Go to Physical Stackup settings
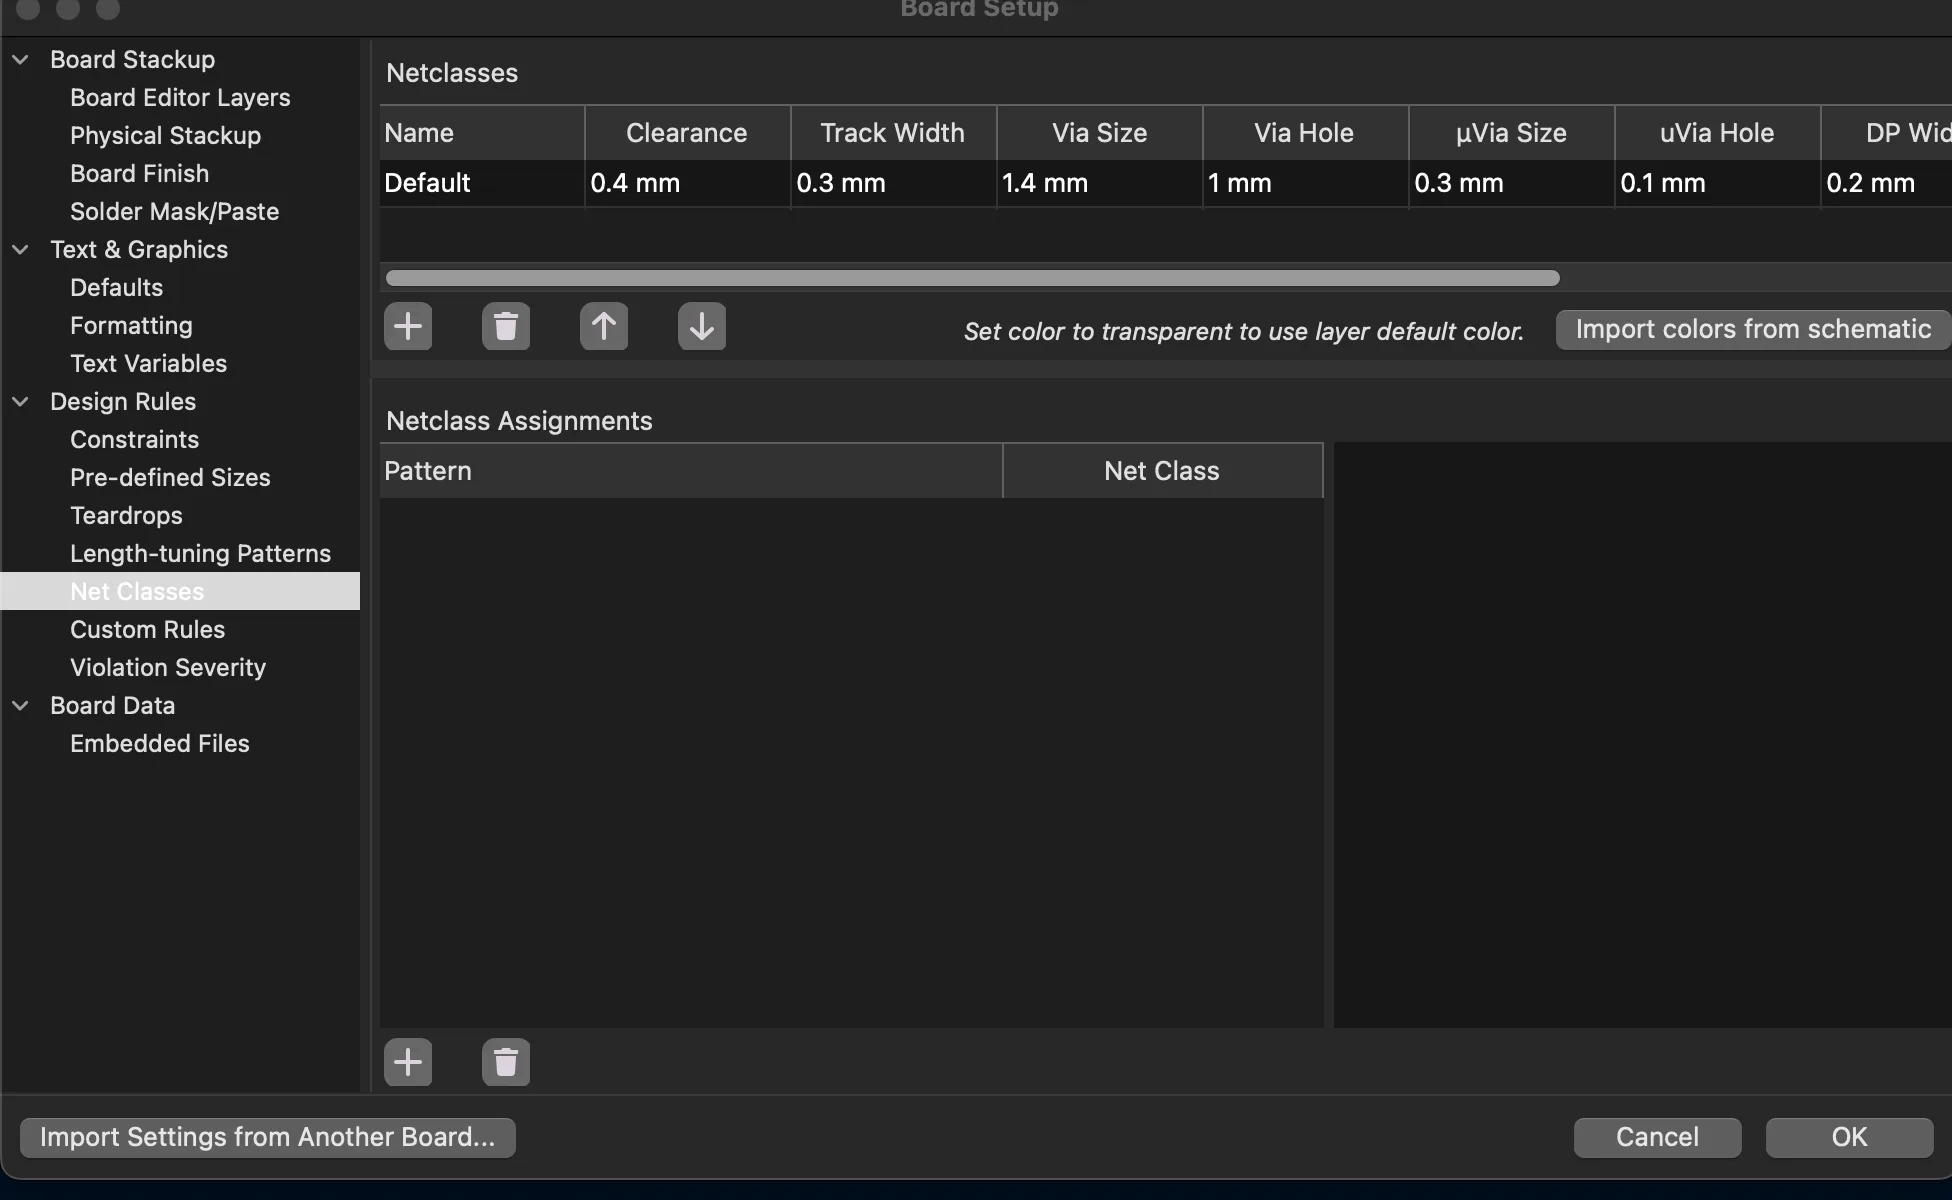This screenshot has width=1952, height=1200. click(x=165, y=136)
